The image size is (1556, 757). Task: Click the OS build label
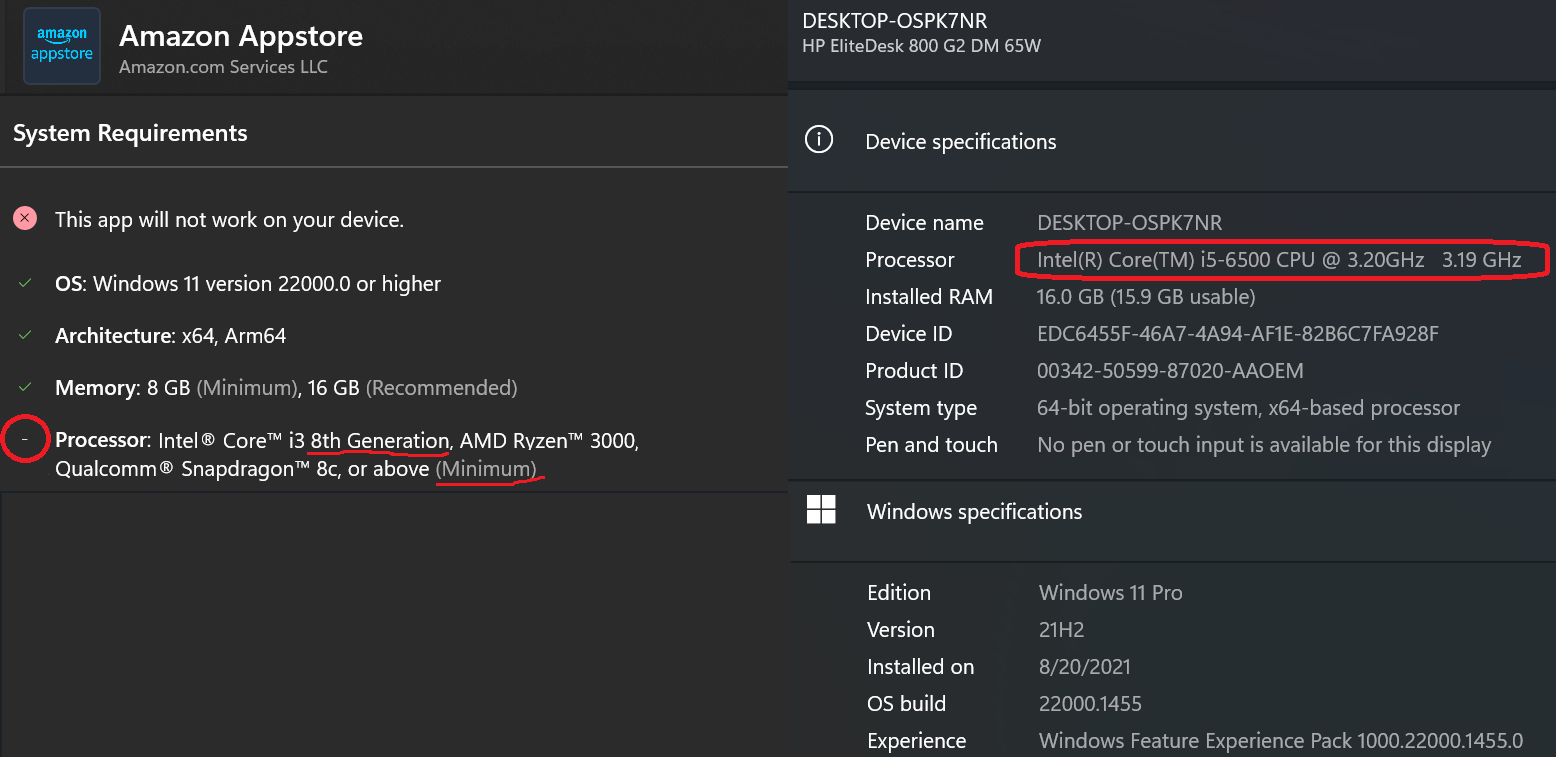(x=908, y=704)
